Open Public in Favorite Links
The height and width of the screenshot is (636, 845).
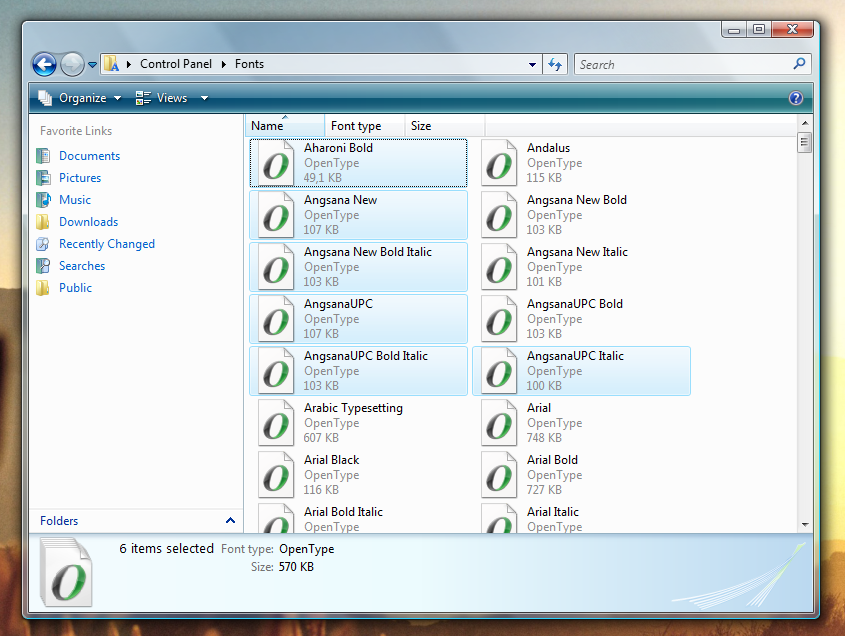tap(75, 288)
